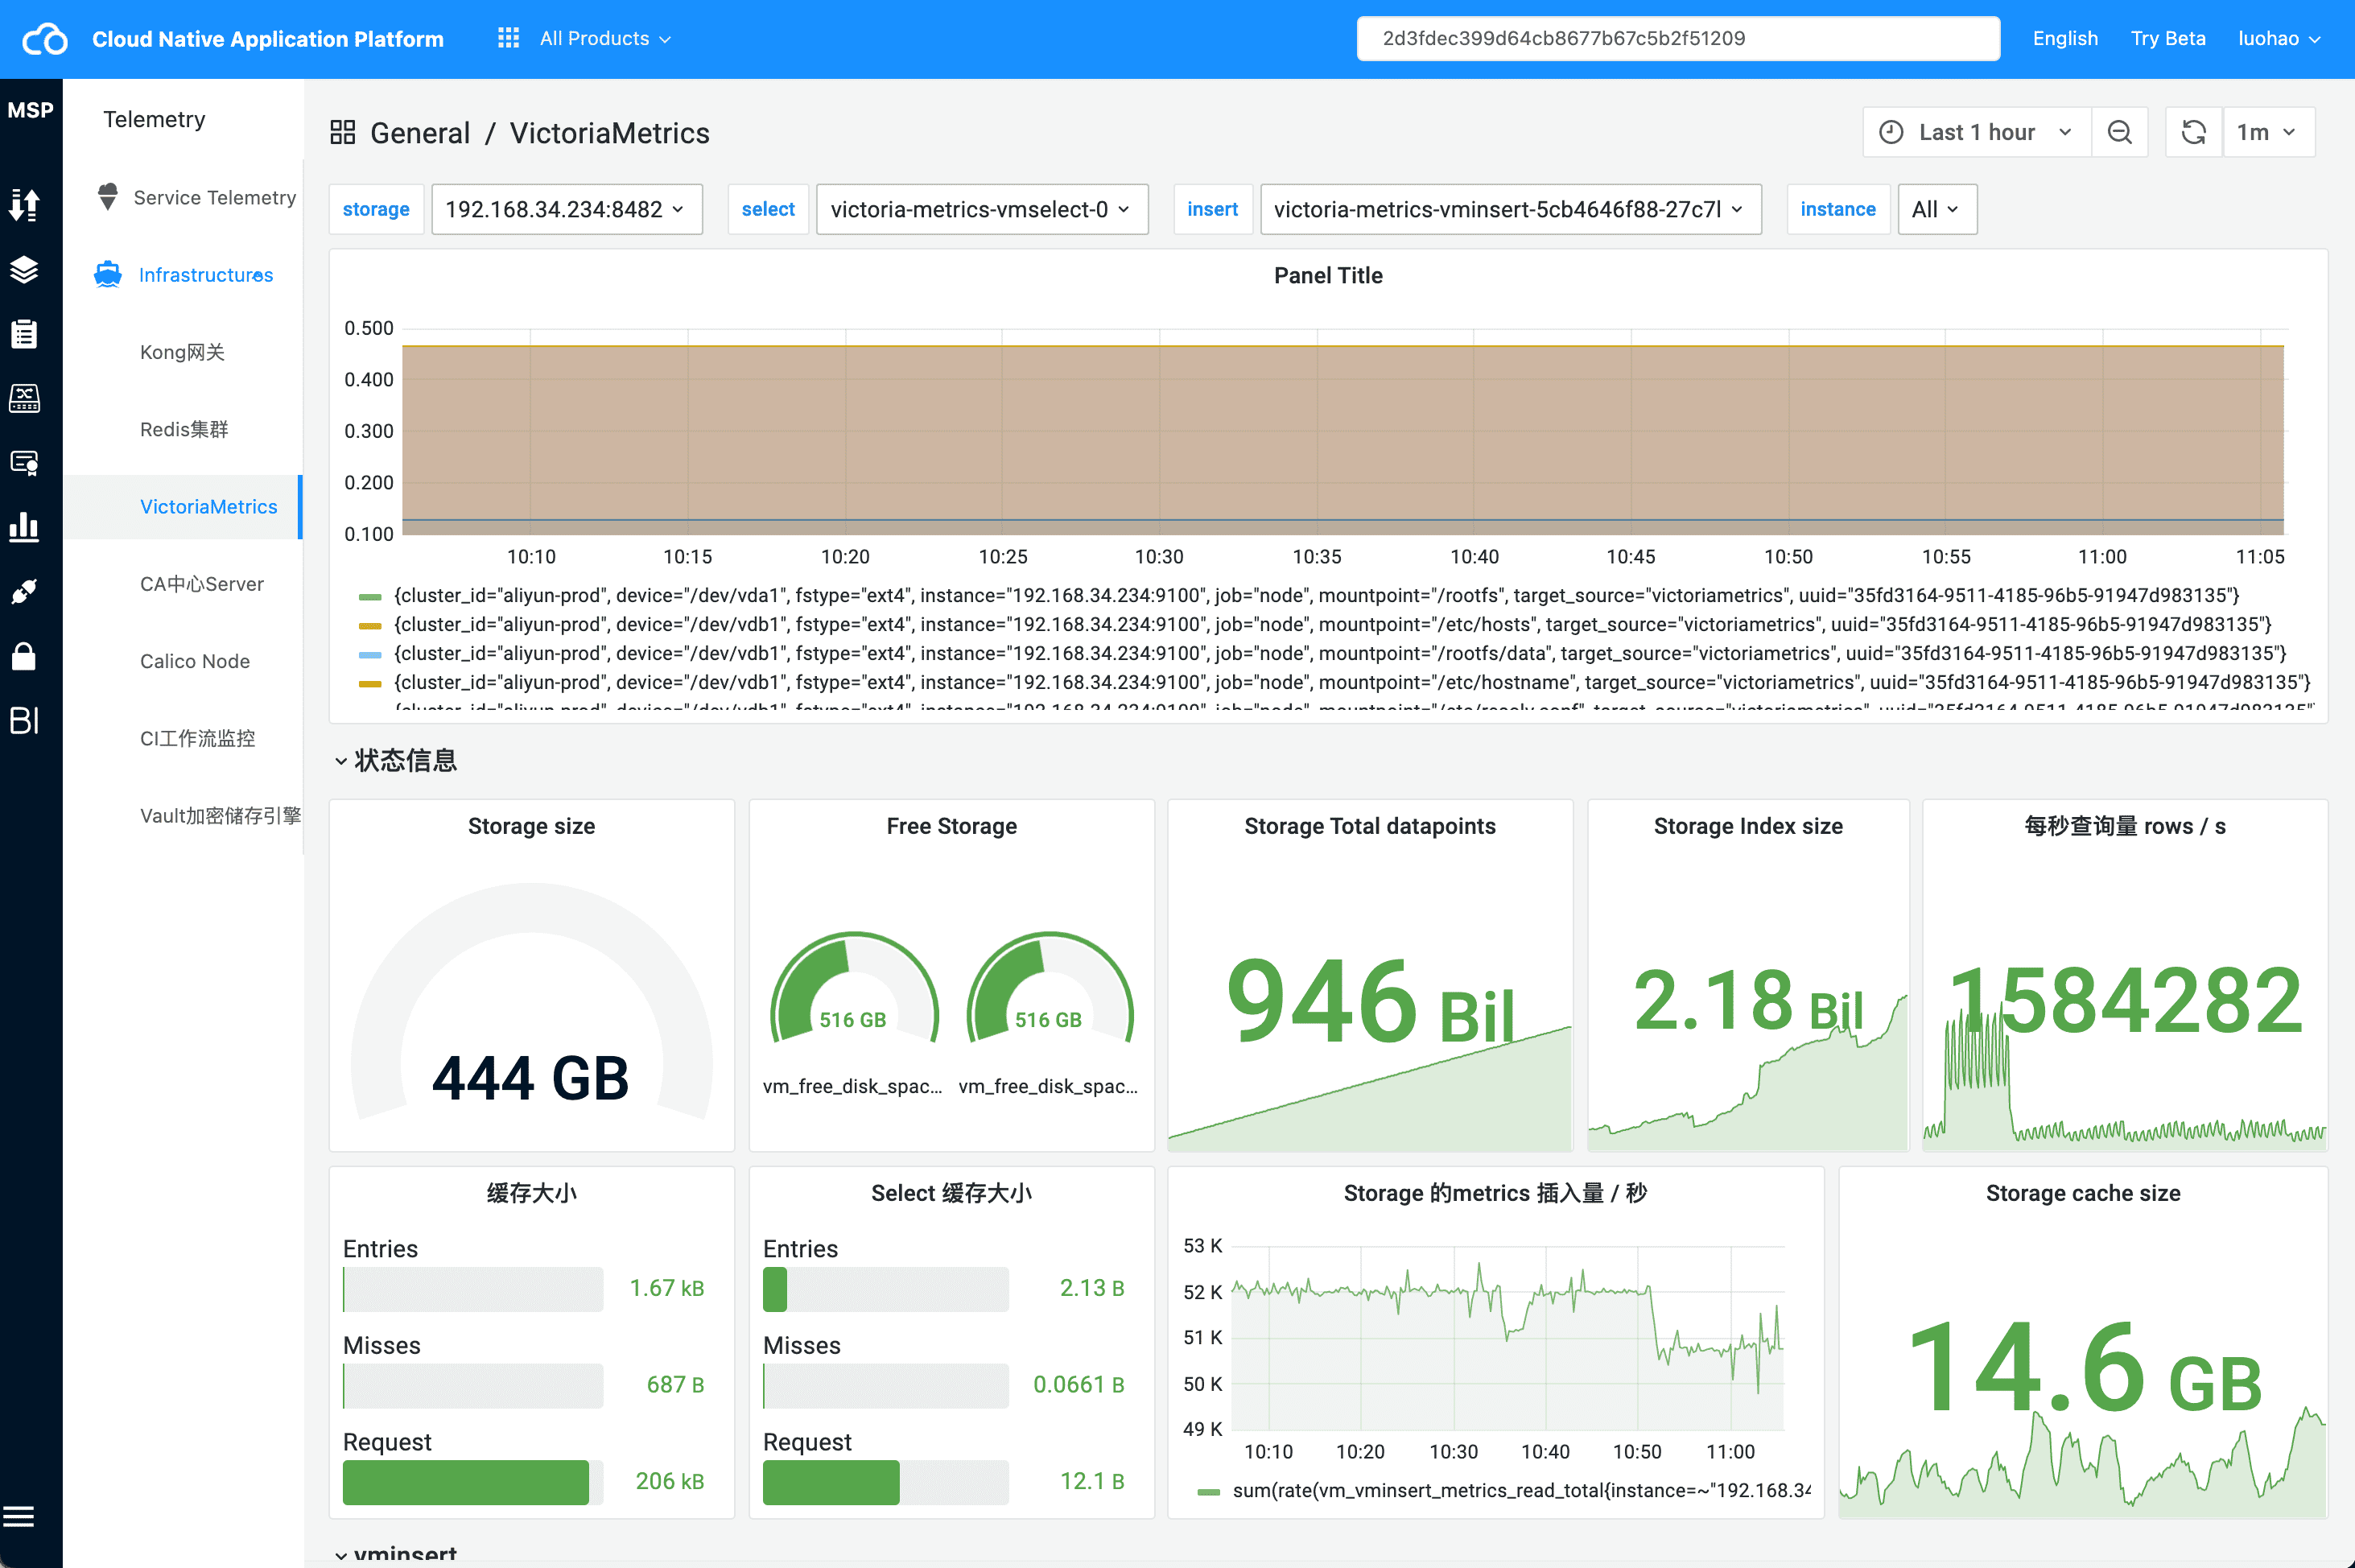Click green swatch of sum(rate(vm_vminsert legend

1209,1492
